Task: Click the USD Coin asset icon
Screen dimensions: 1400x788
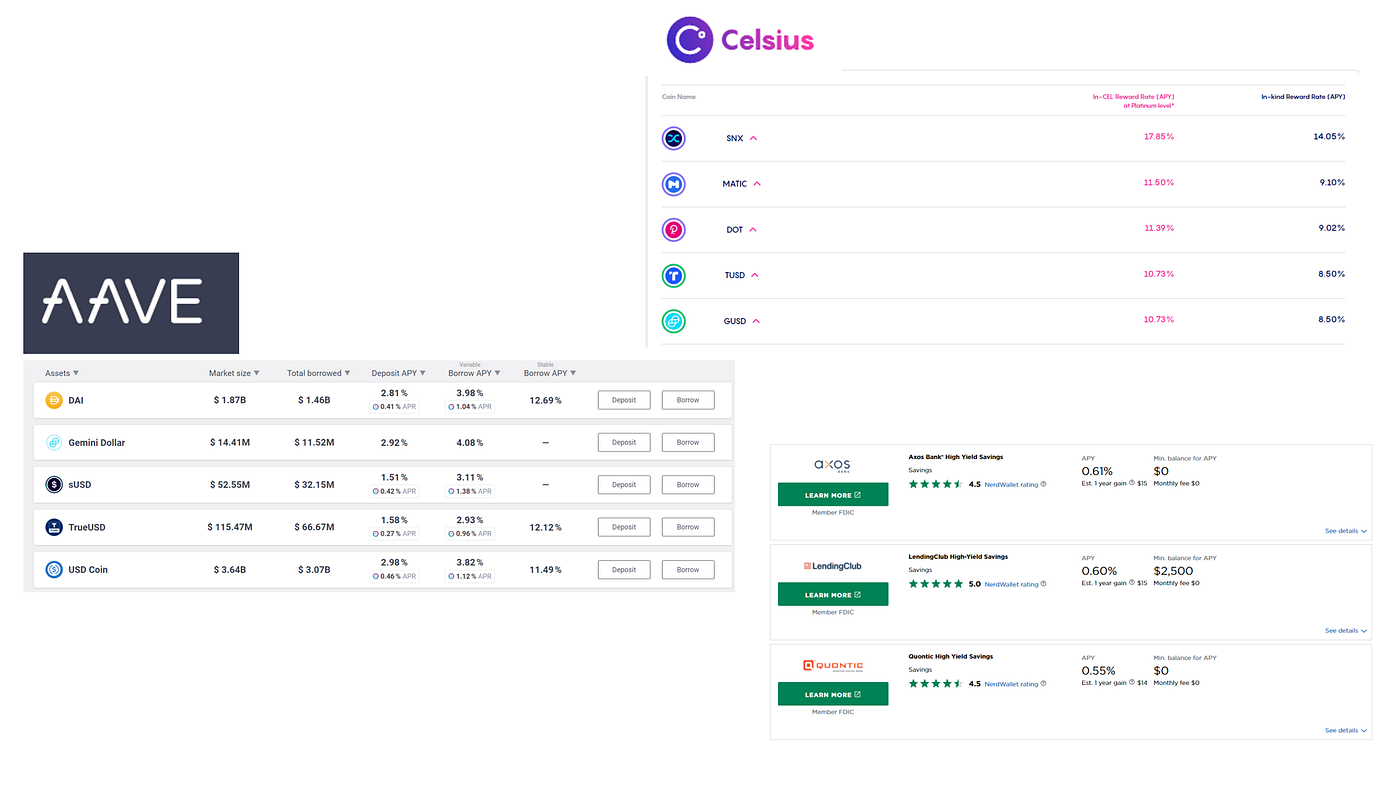Action: point(54,570)
